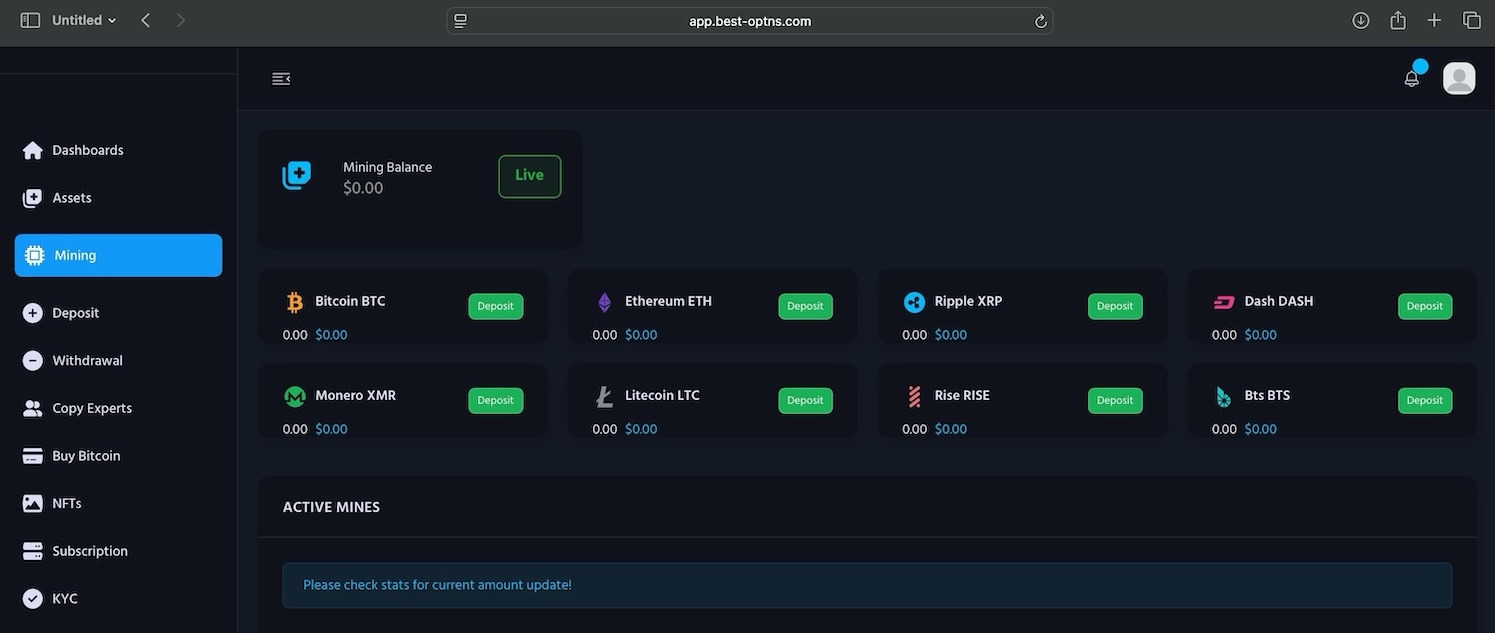
Task: Deposit into Ethereum ETH
Action: (805, 306)
